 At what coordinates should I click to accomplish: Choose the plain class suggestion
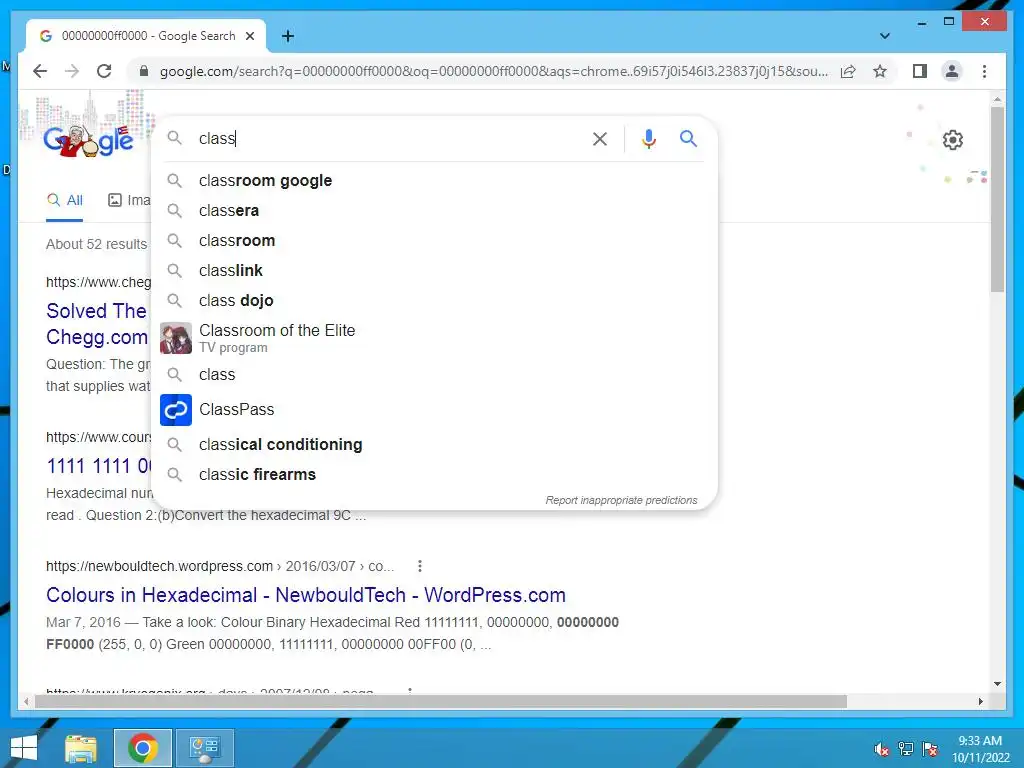coord(434,374)
